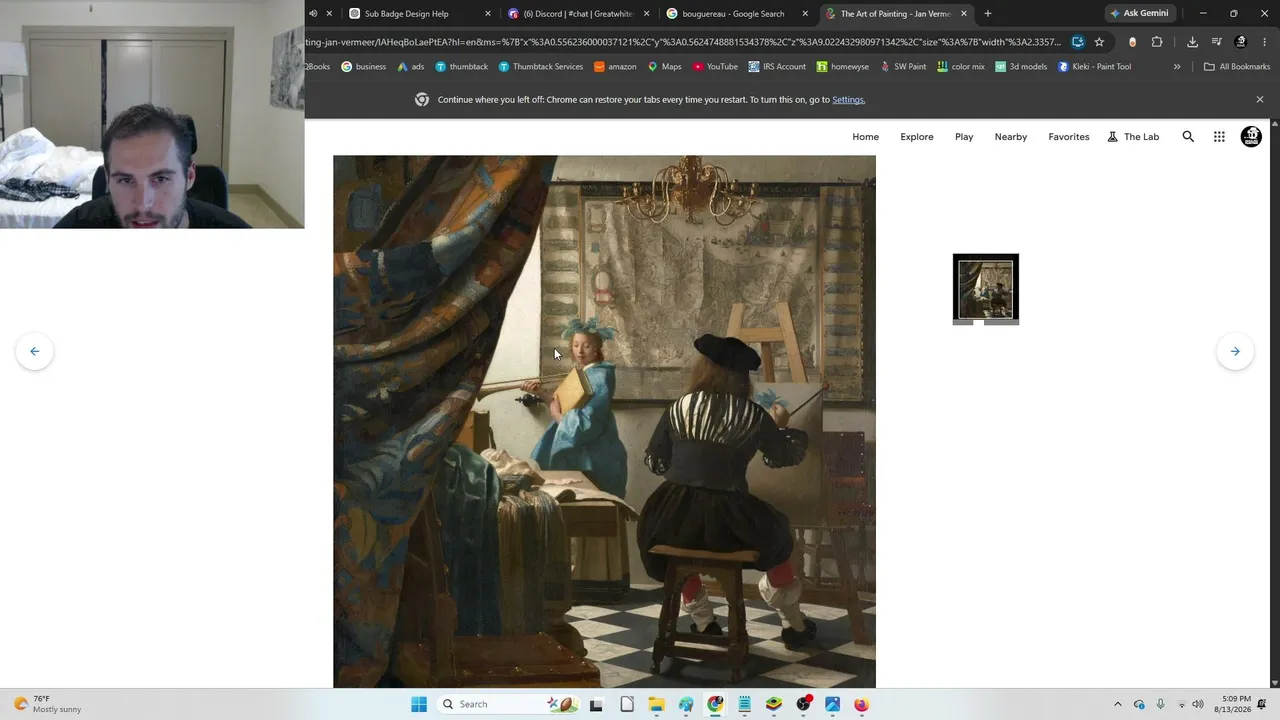Open File Explorer from the taskbar
1280x720 pixels.
656,704
